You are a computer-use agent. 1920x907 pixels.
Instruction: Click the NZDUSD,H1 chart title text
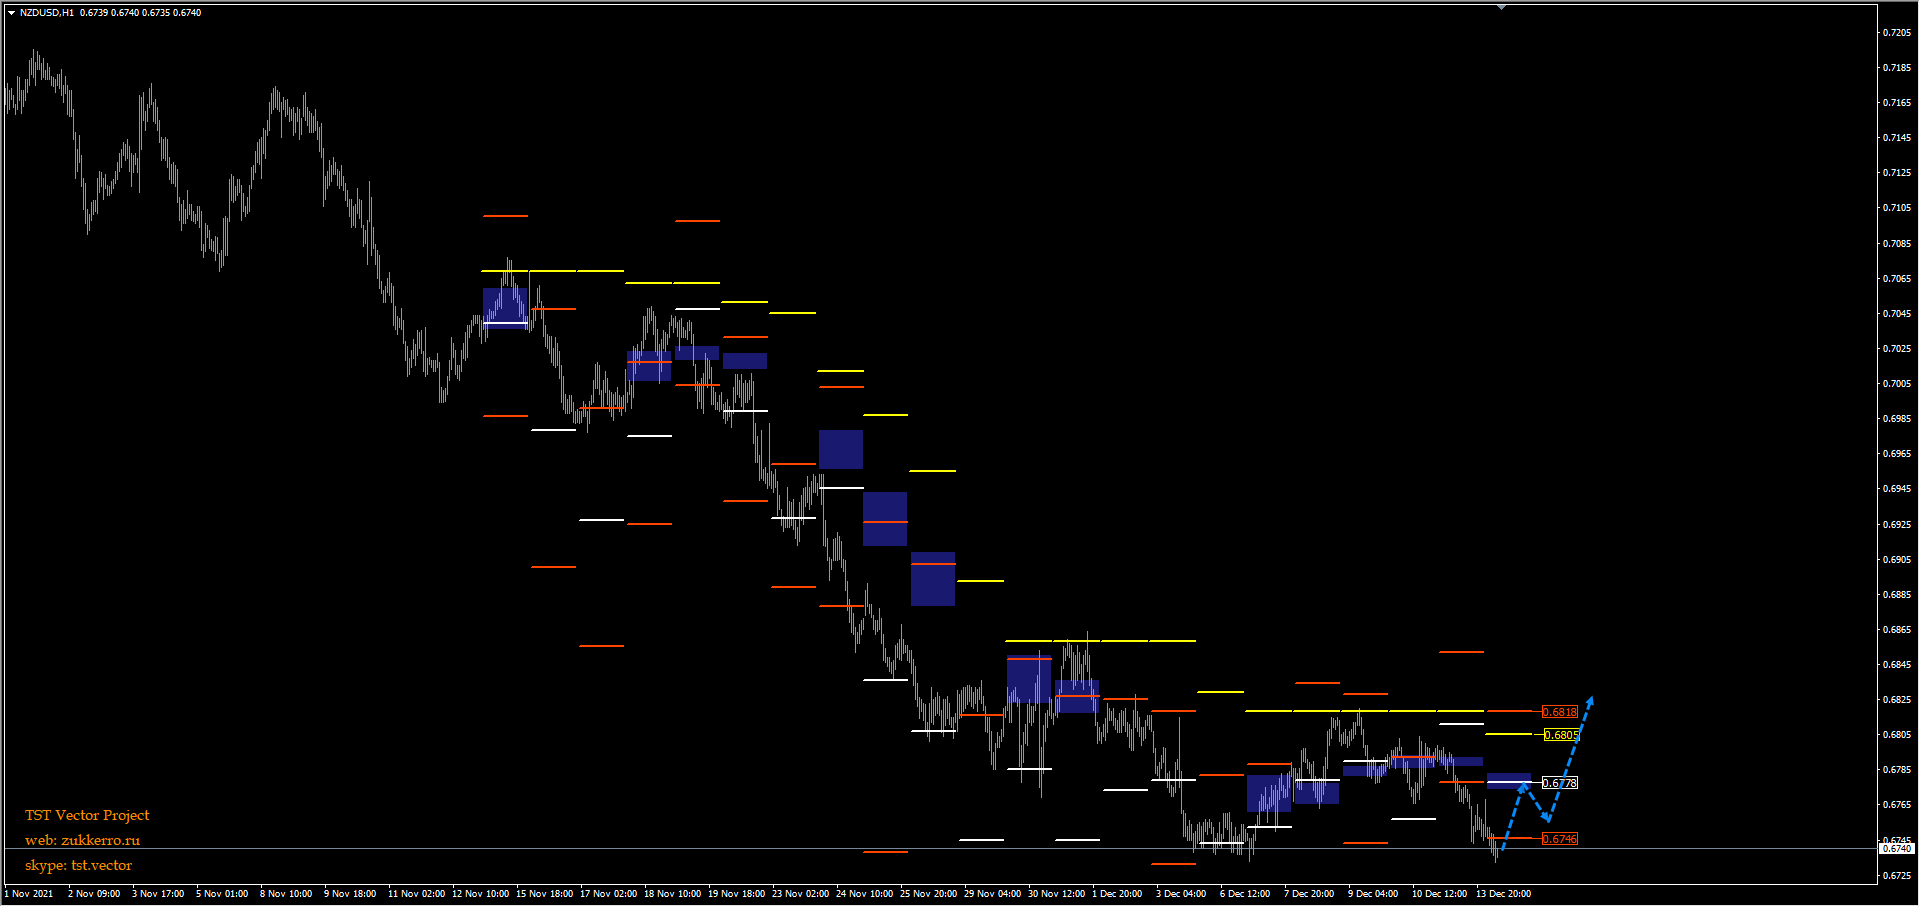point(46,13)
